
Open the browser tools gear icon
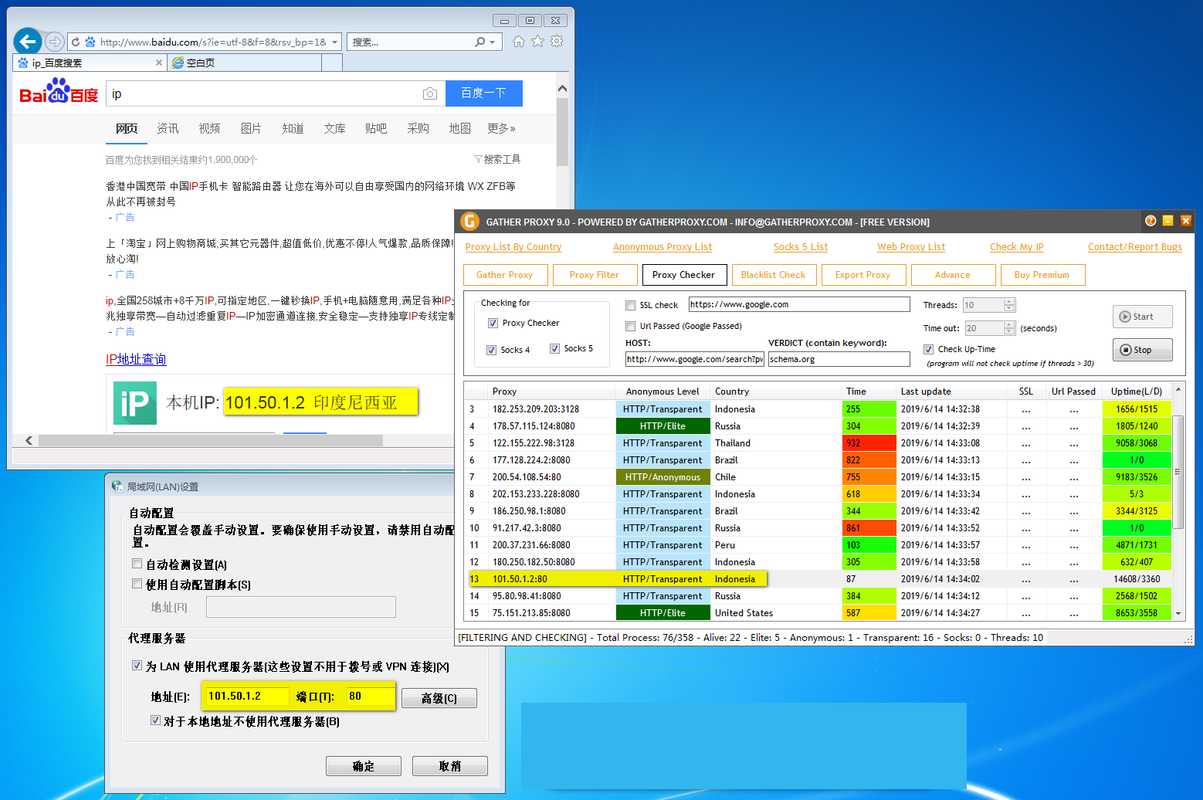coord(556,41)
